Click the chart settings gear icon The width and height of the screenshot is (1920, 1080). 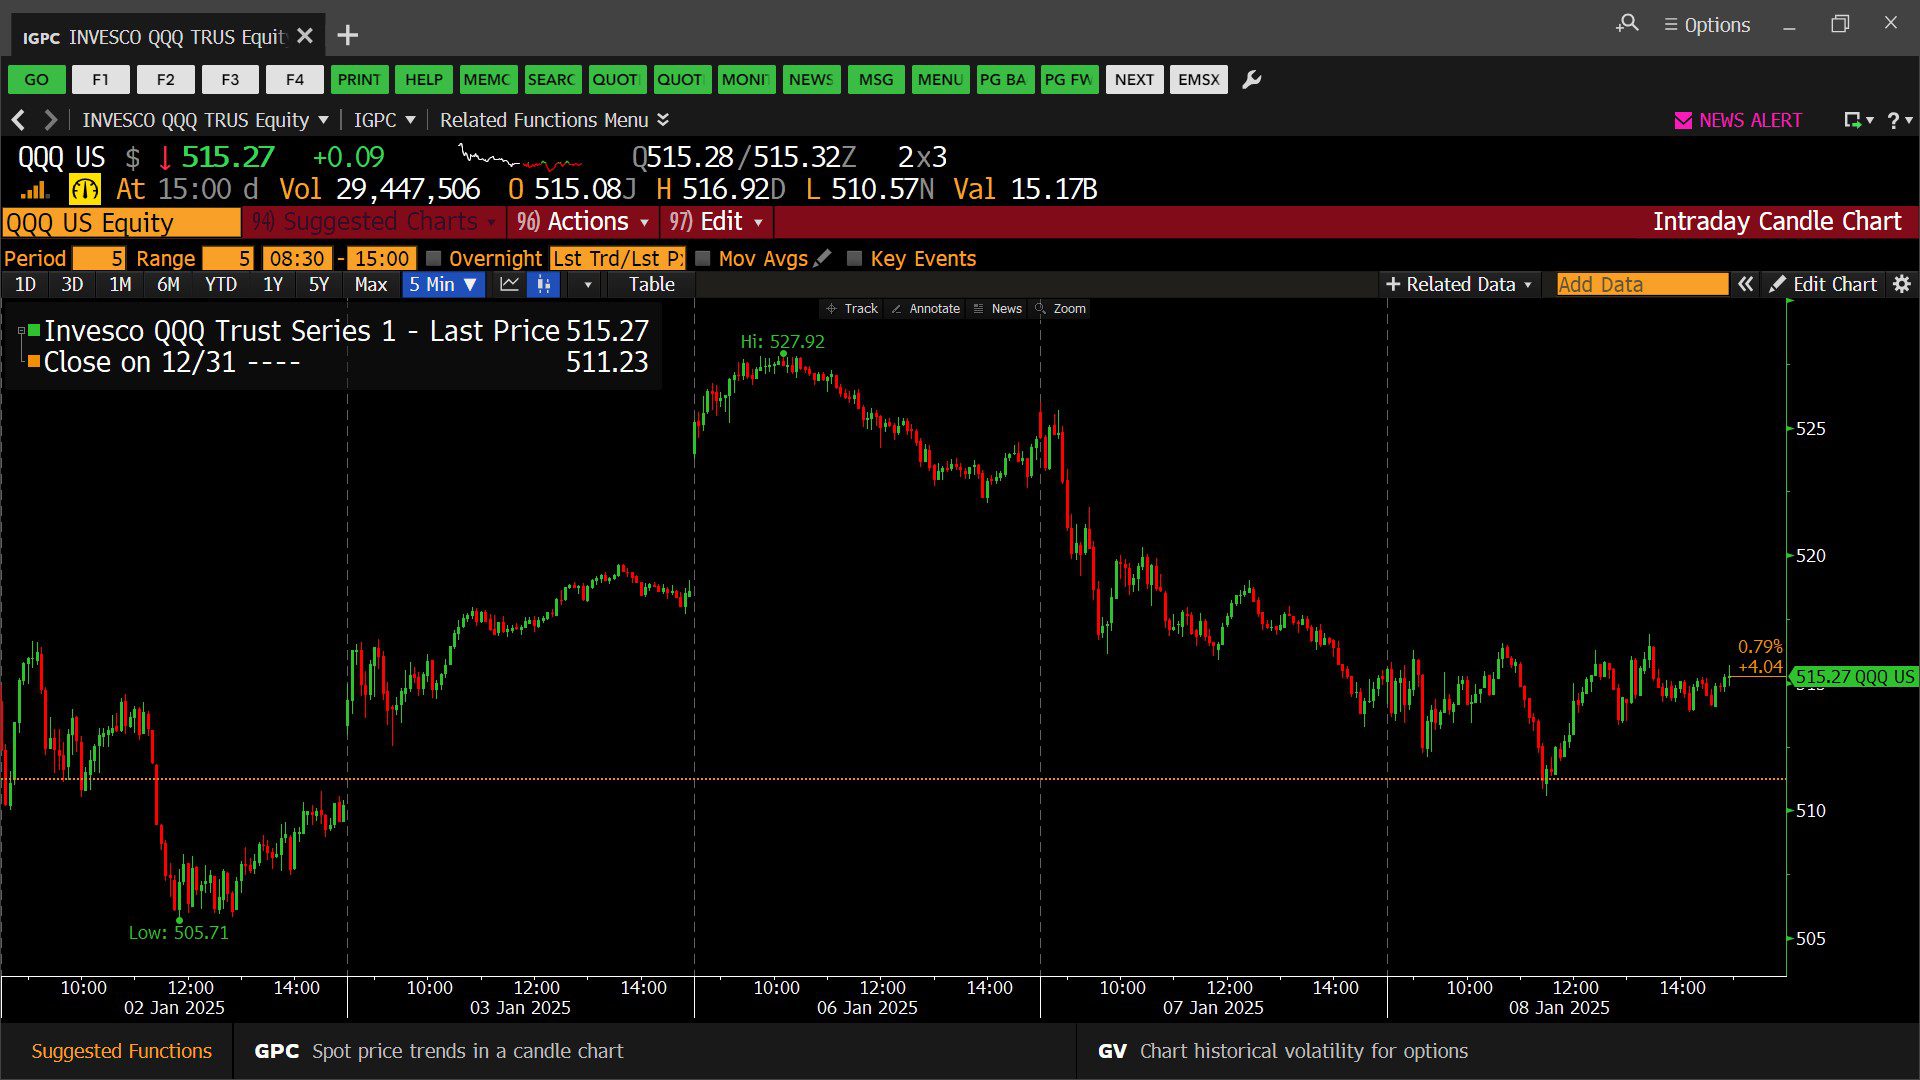click(x=1902, y=285)
